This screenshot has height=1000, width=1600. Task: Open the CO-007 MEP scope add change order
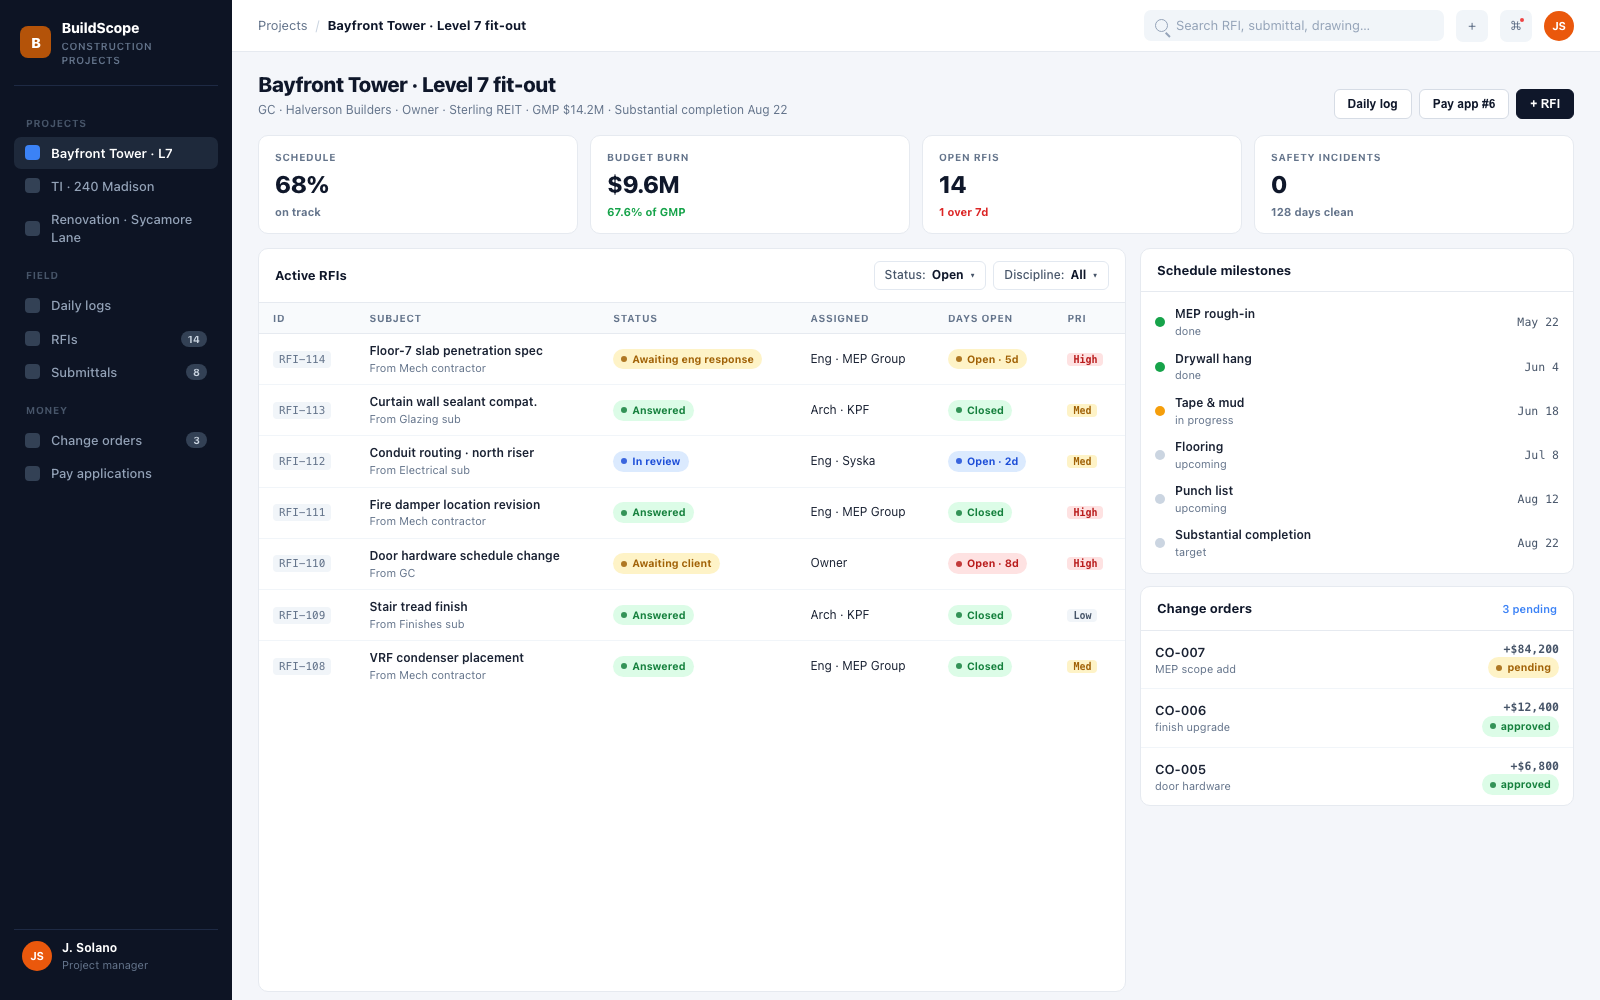pos(1357,660)
